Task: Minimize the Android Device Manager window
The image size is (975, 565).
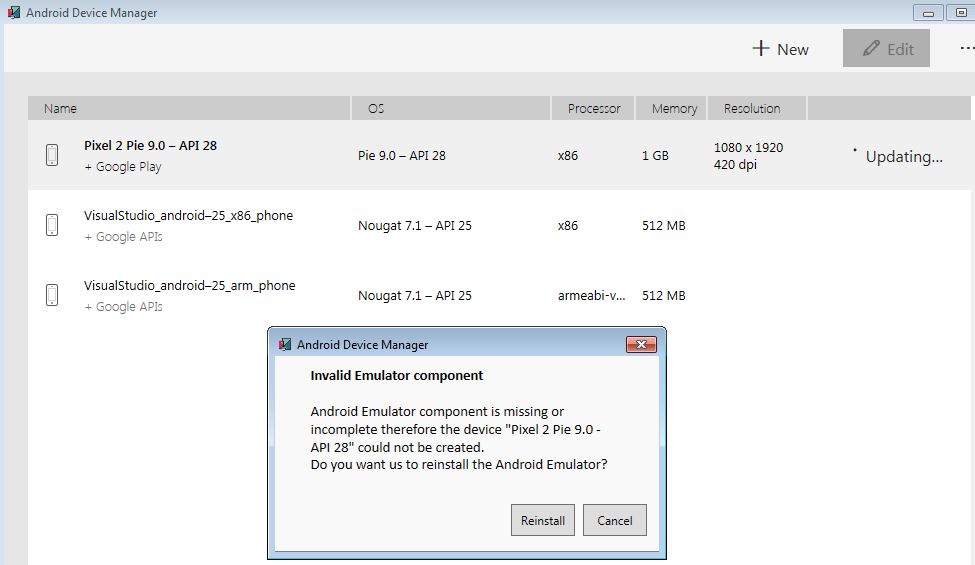Action: pos(928,12)
